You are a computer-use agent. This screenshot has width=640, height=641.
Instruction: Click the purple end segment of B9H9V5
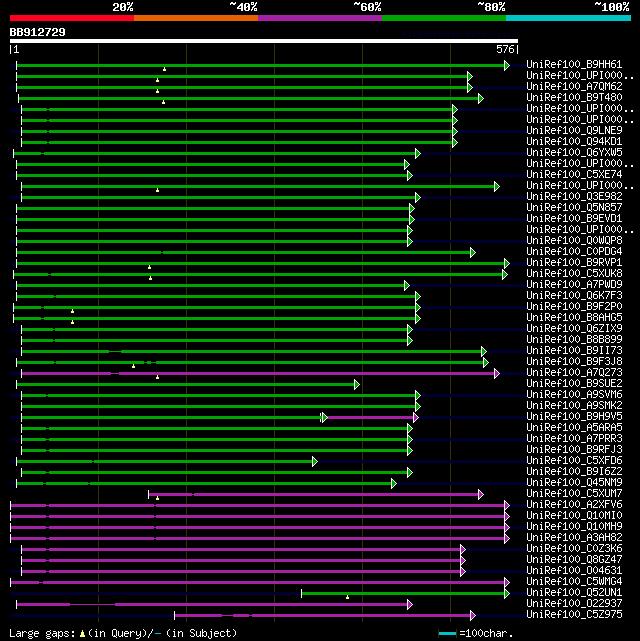point(370,417)
